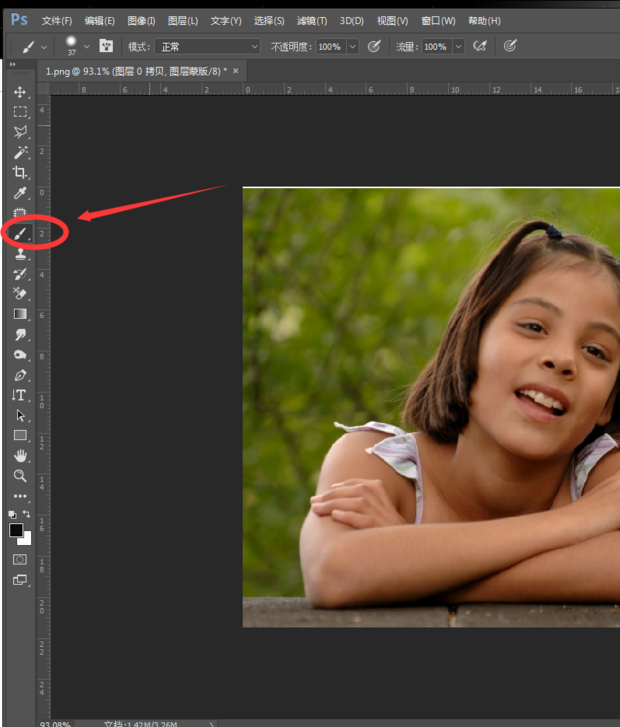Screen dimensions: 620x727
Task: Open the blending mode 正常 dropdown
Action: pyautogui.click(x=207, y=47)
